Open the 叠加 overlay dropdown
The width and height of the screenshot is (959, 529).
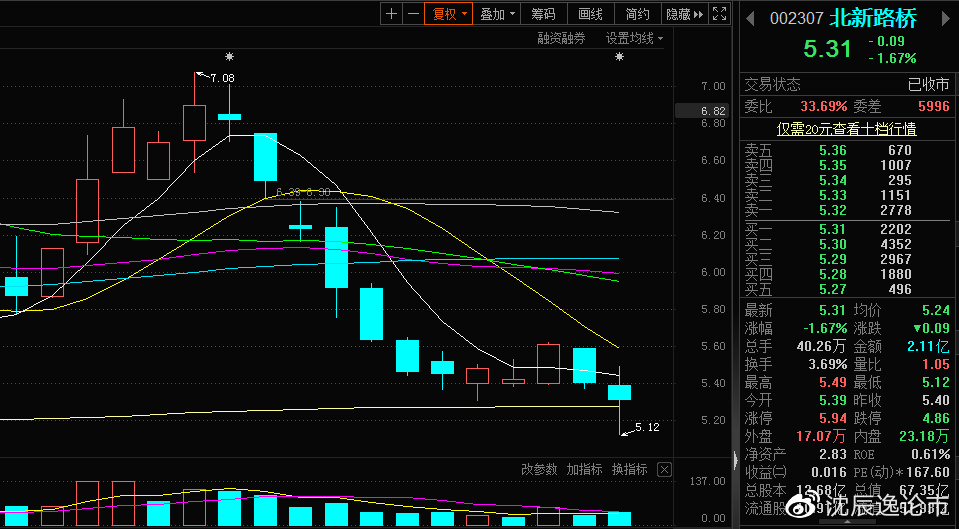497,13
